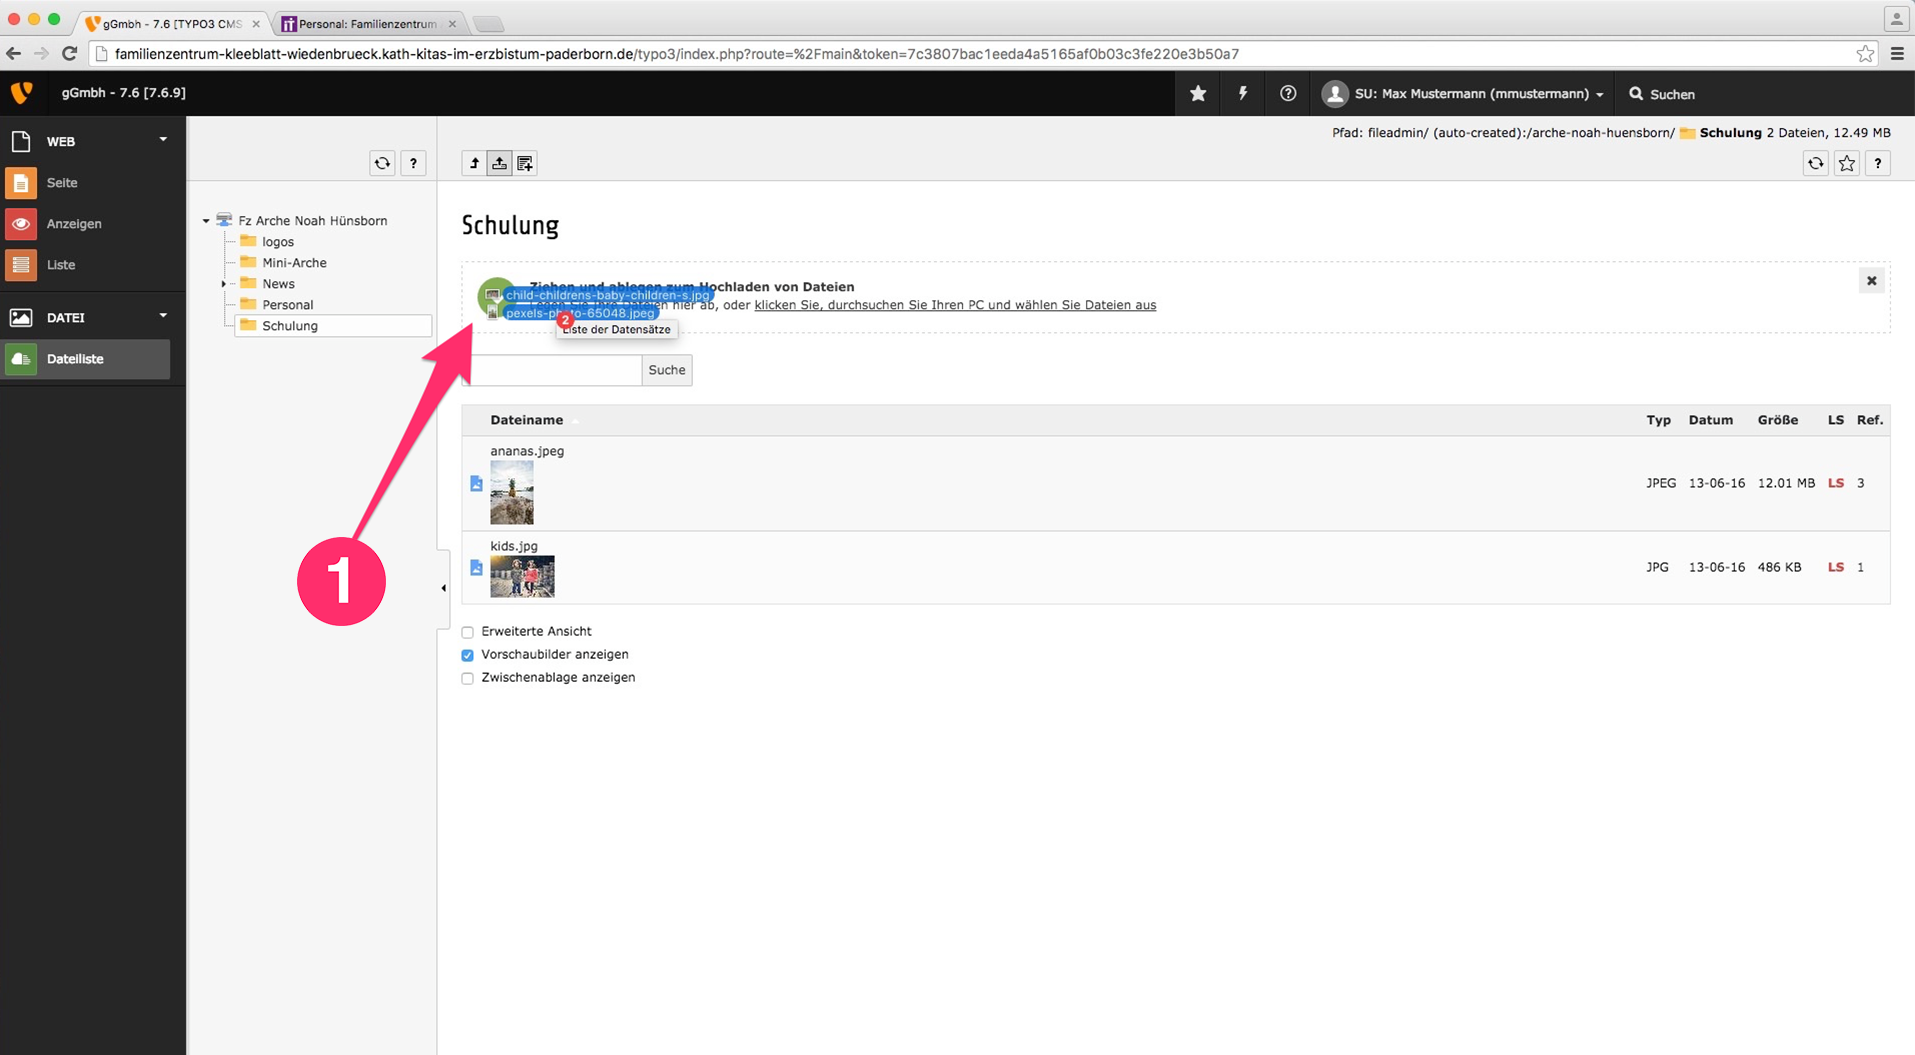
Task: Go one folder level up
Action: pos(474,163)
